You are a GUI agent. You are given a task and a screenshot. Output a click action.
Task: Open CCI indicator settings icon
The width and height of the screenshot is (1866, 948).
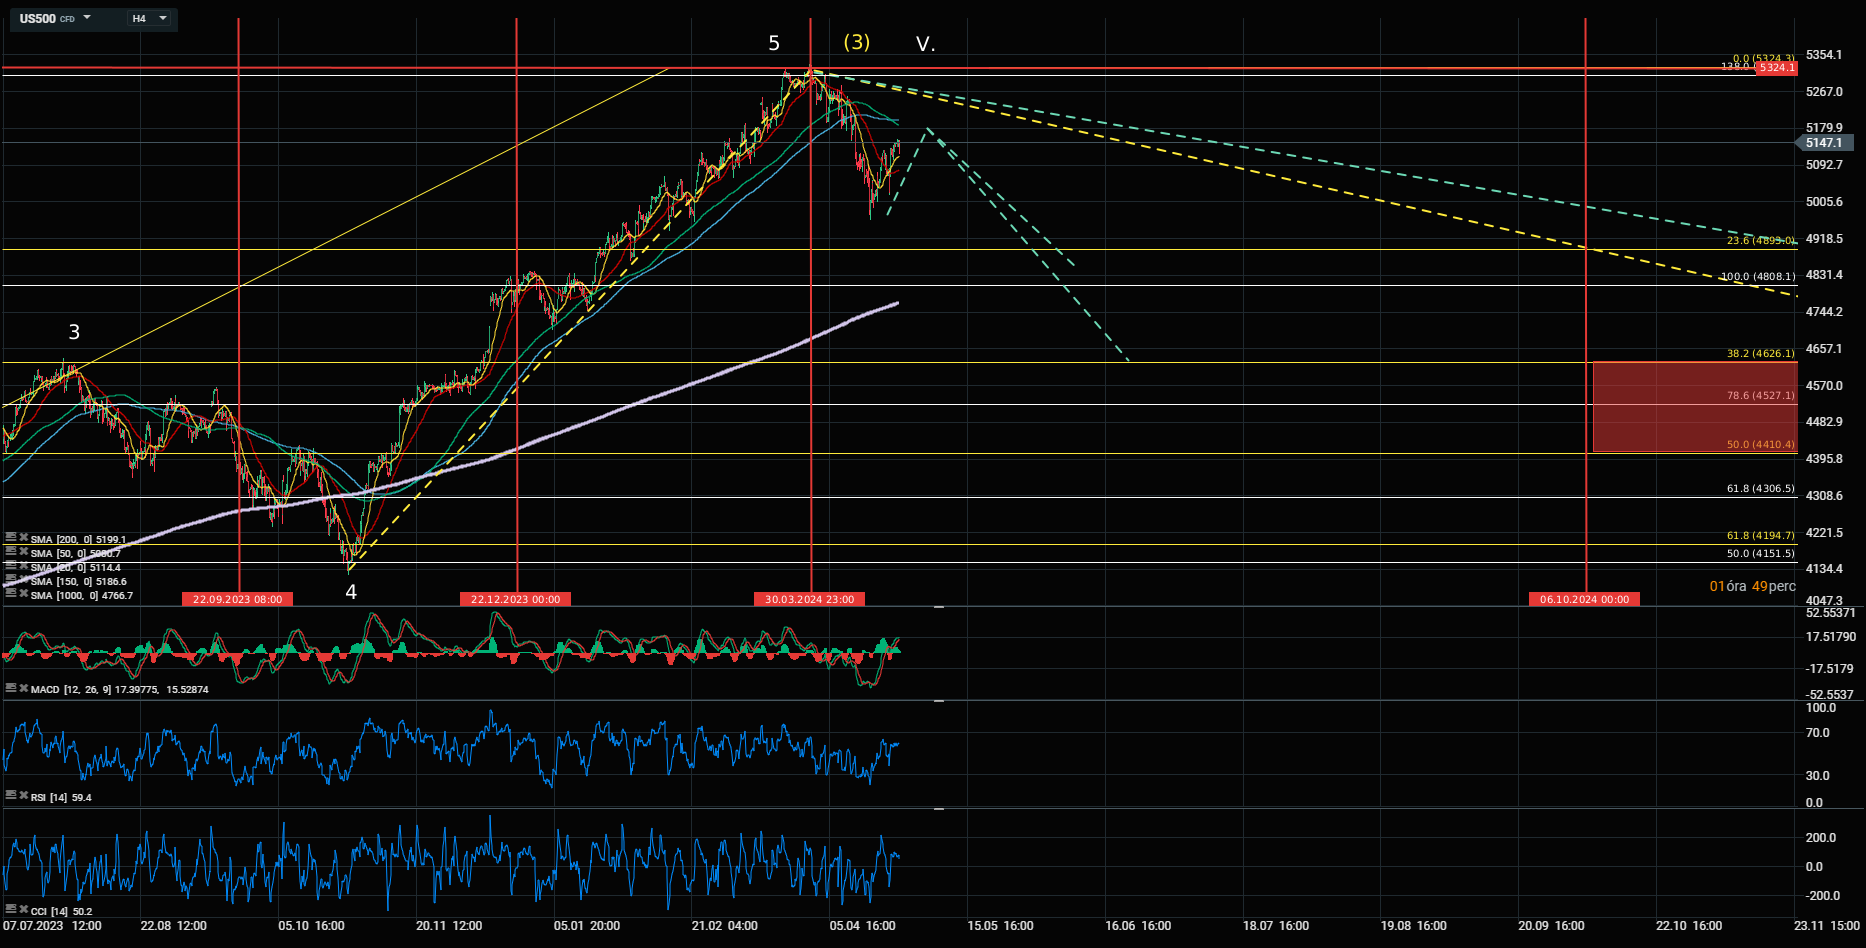click(x=11, y=910)
